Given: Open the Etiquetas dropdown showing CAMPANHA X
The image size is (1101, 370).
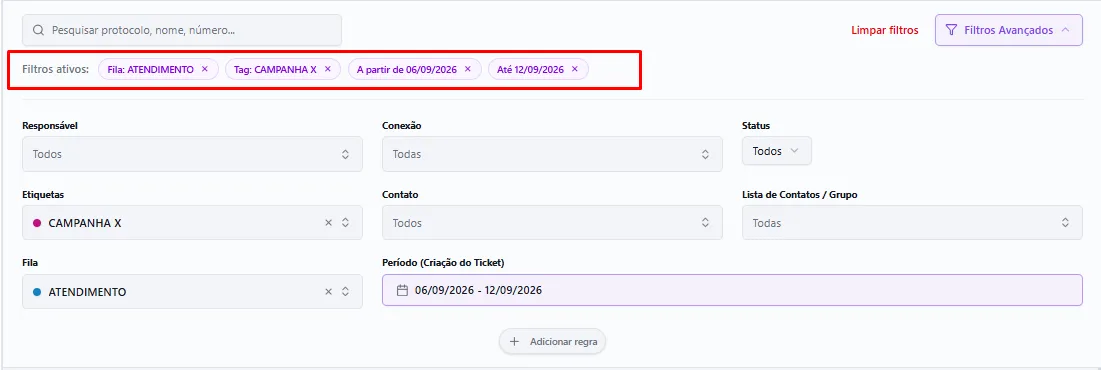Looking at the screenshot, I should click(192, 223).
